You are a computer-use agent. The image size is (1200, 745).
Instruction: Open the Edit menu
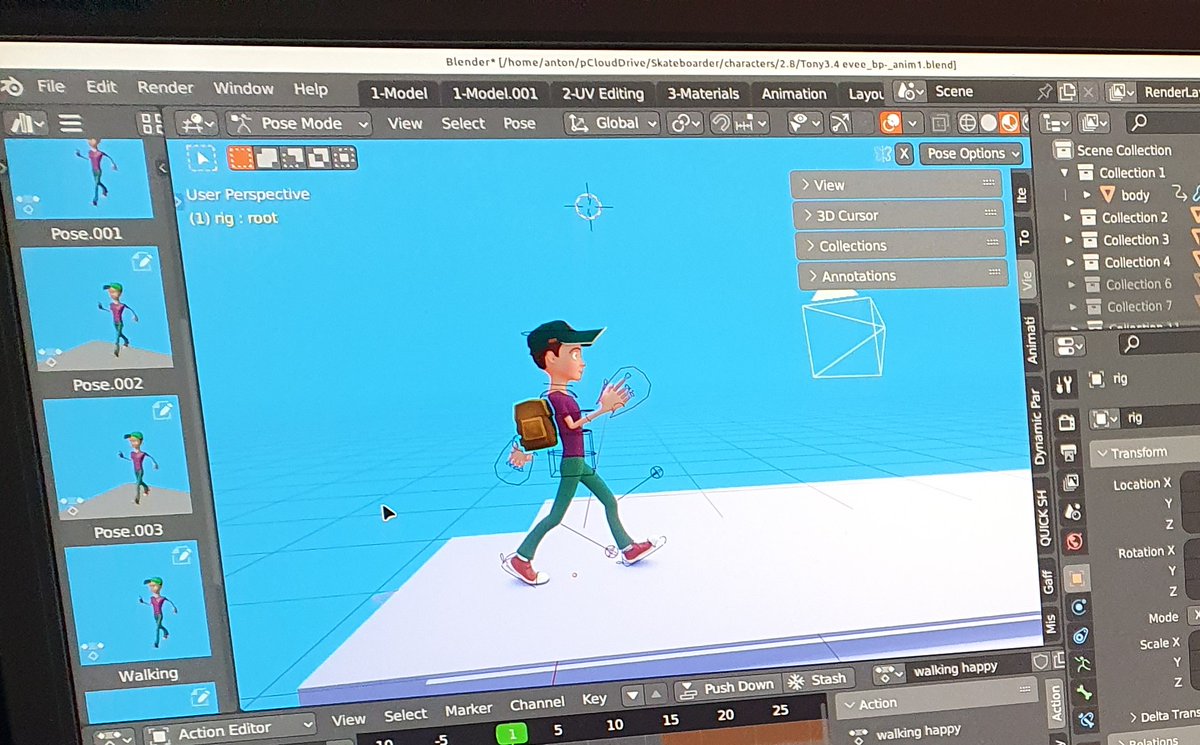coord(101,87)
